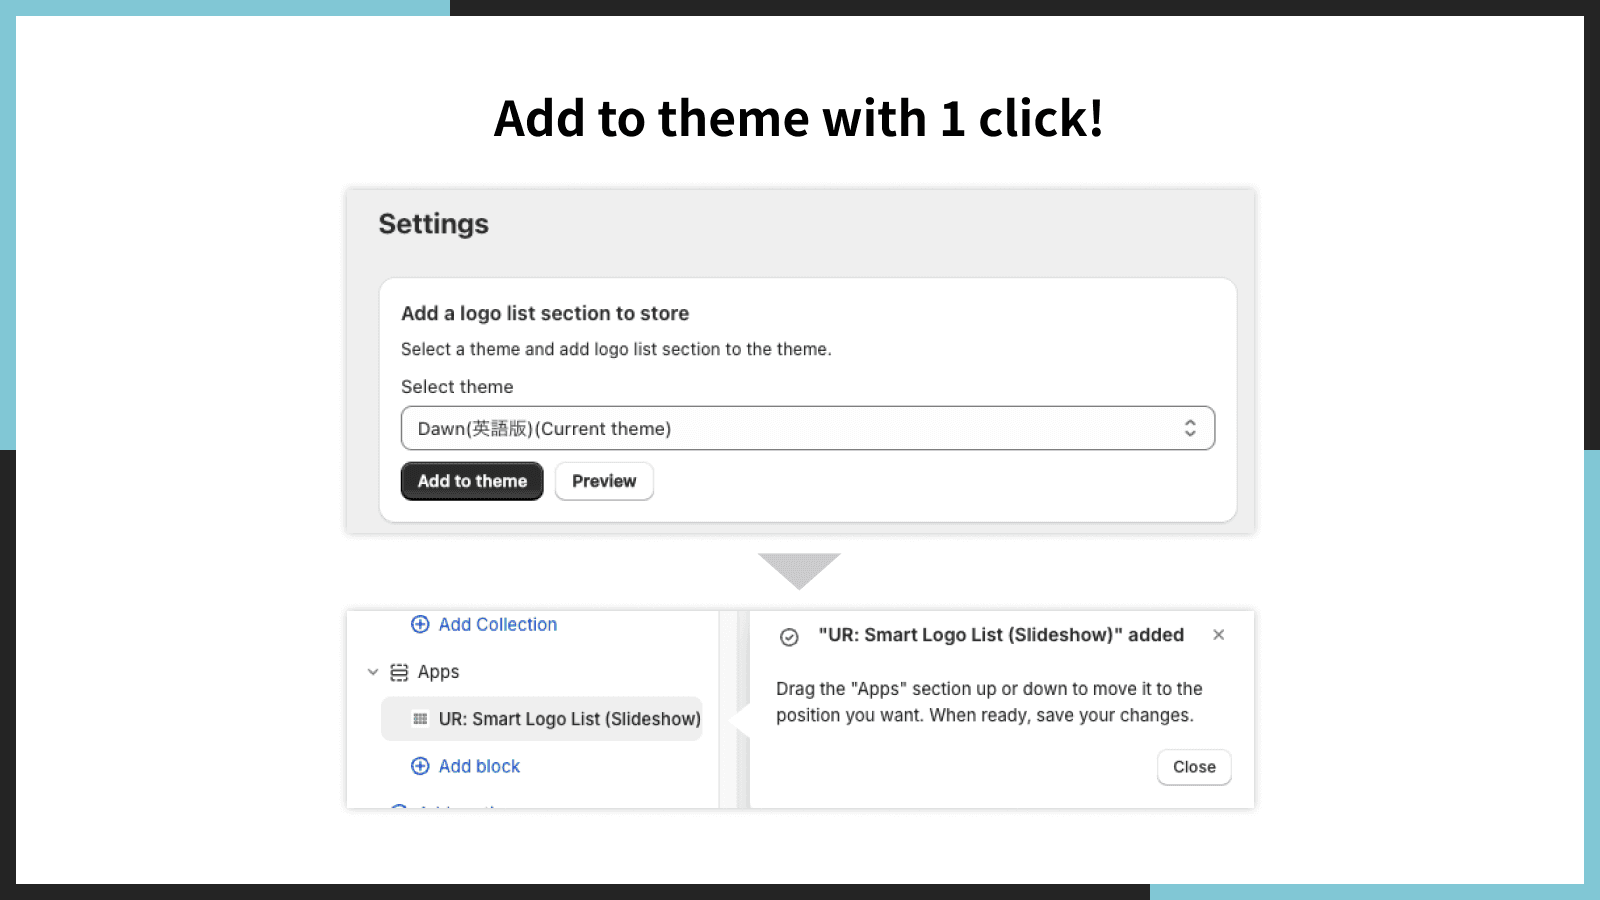The height and width of the screenshot is (900, 1600).
Task: Click the Apps section icon
Action: tap(399, 672)
